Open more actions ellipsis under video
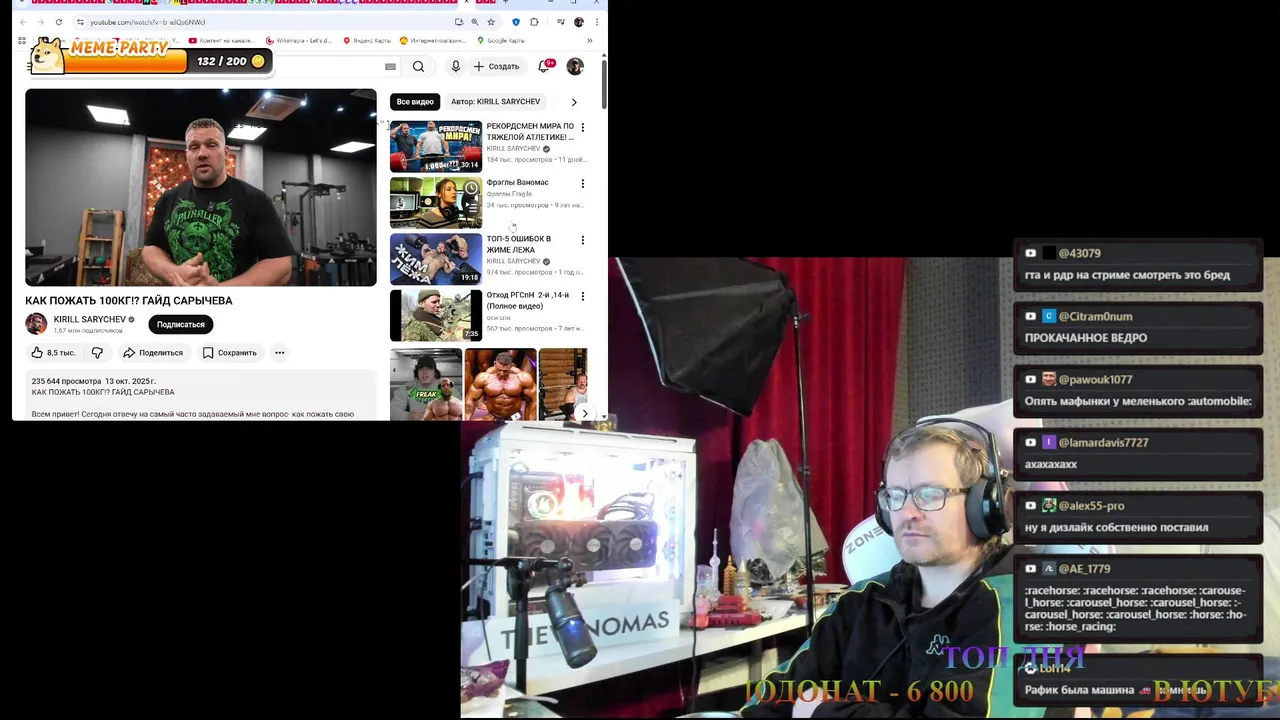 [280, 352]
